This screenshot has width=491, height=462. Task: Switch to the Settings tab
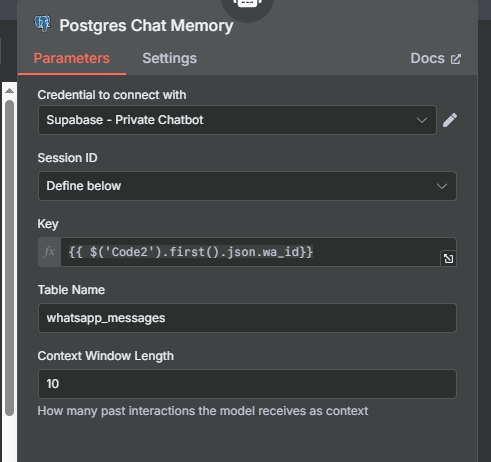[x=170, y=58]
